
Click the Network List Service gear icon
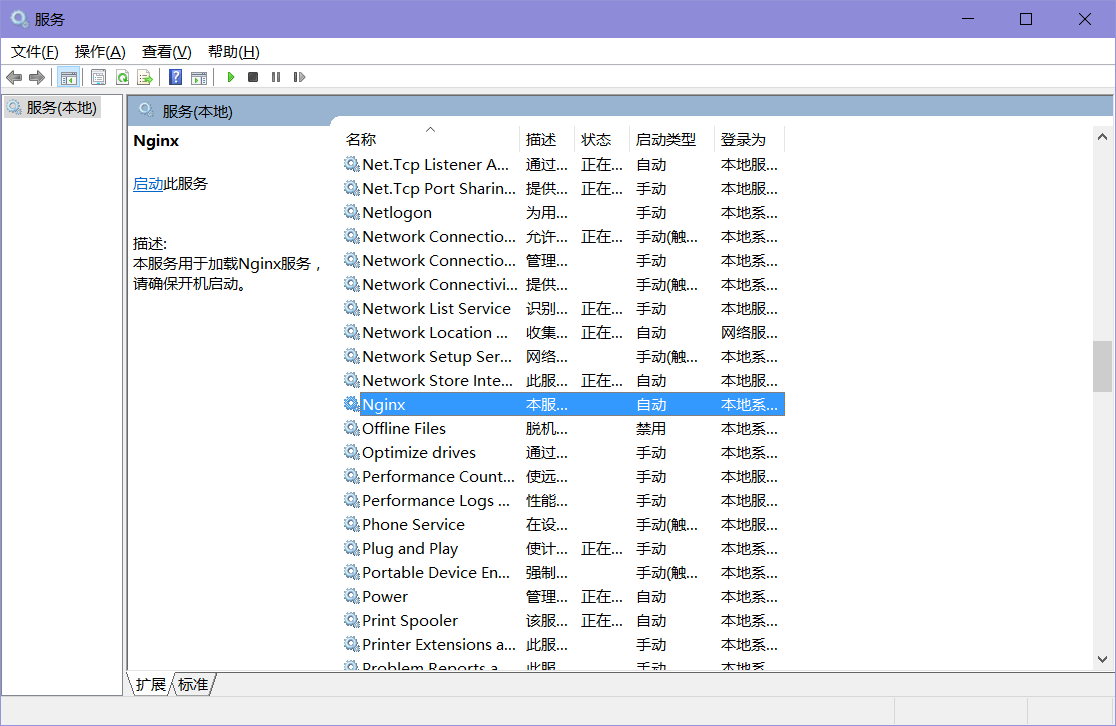pyautogui.click(x=352, y=308)
